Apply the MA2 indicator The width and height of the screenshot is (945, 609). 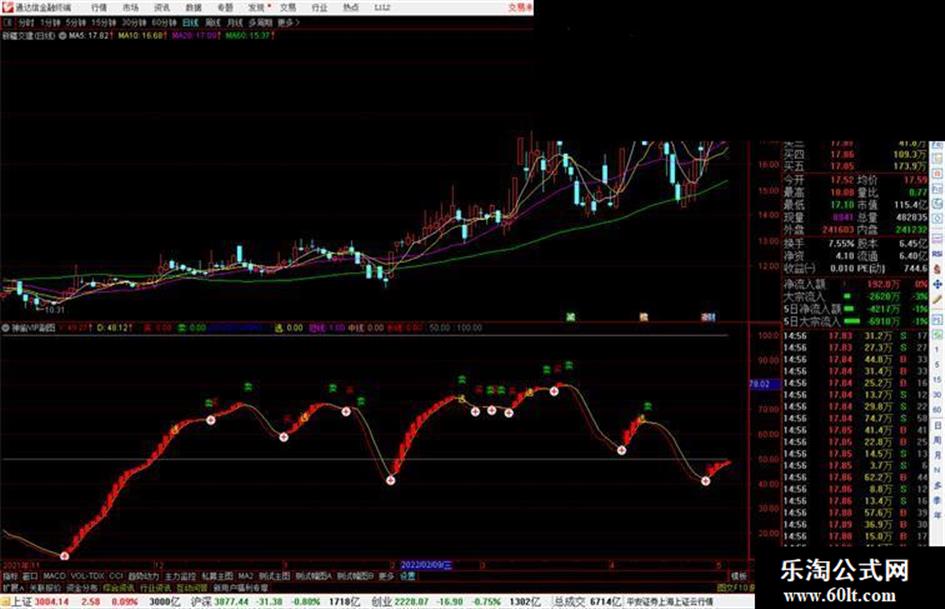tap(245, 576)
